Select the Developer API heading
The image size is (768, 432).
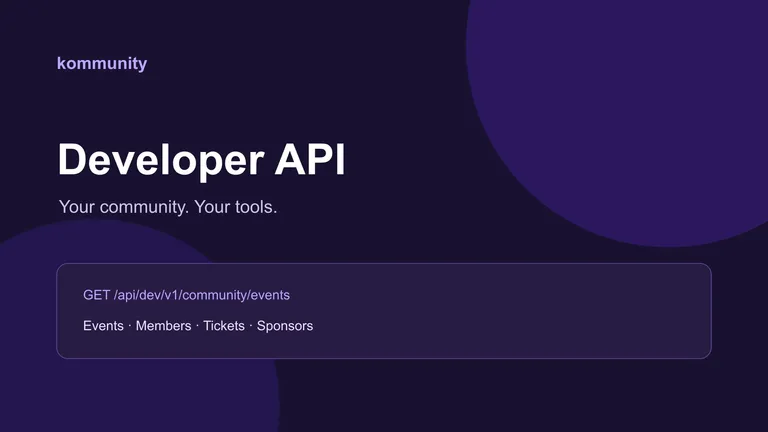(201, 160)
